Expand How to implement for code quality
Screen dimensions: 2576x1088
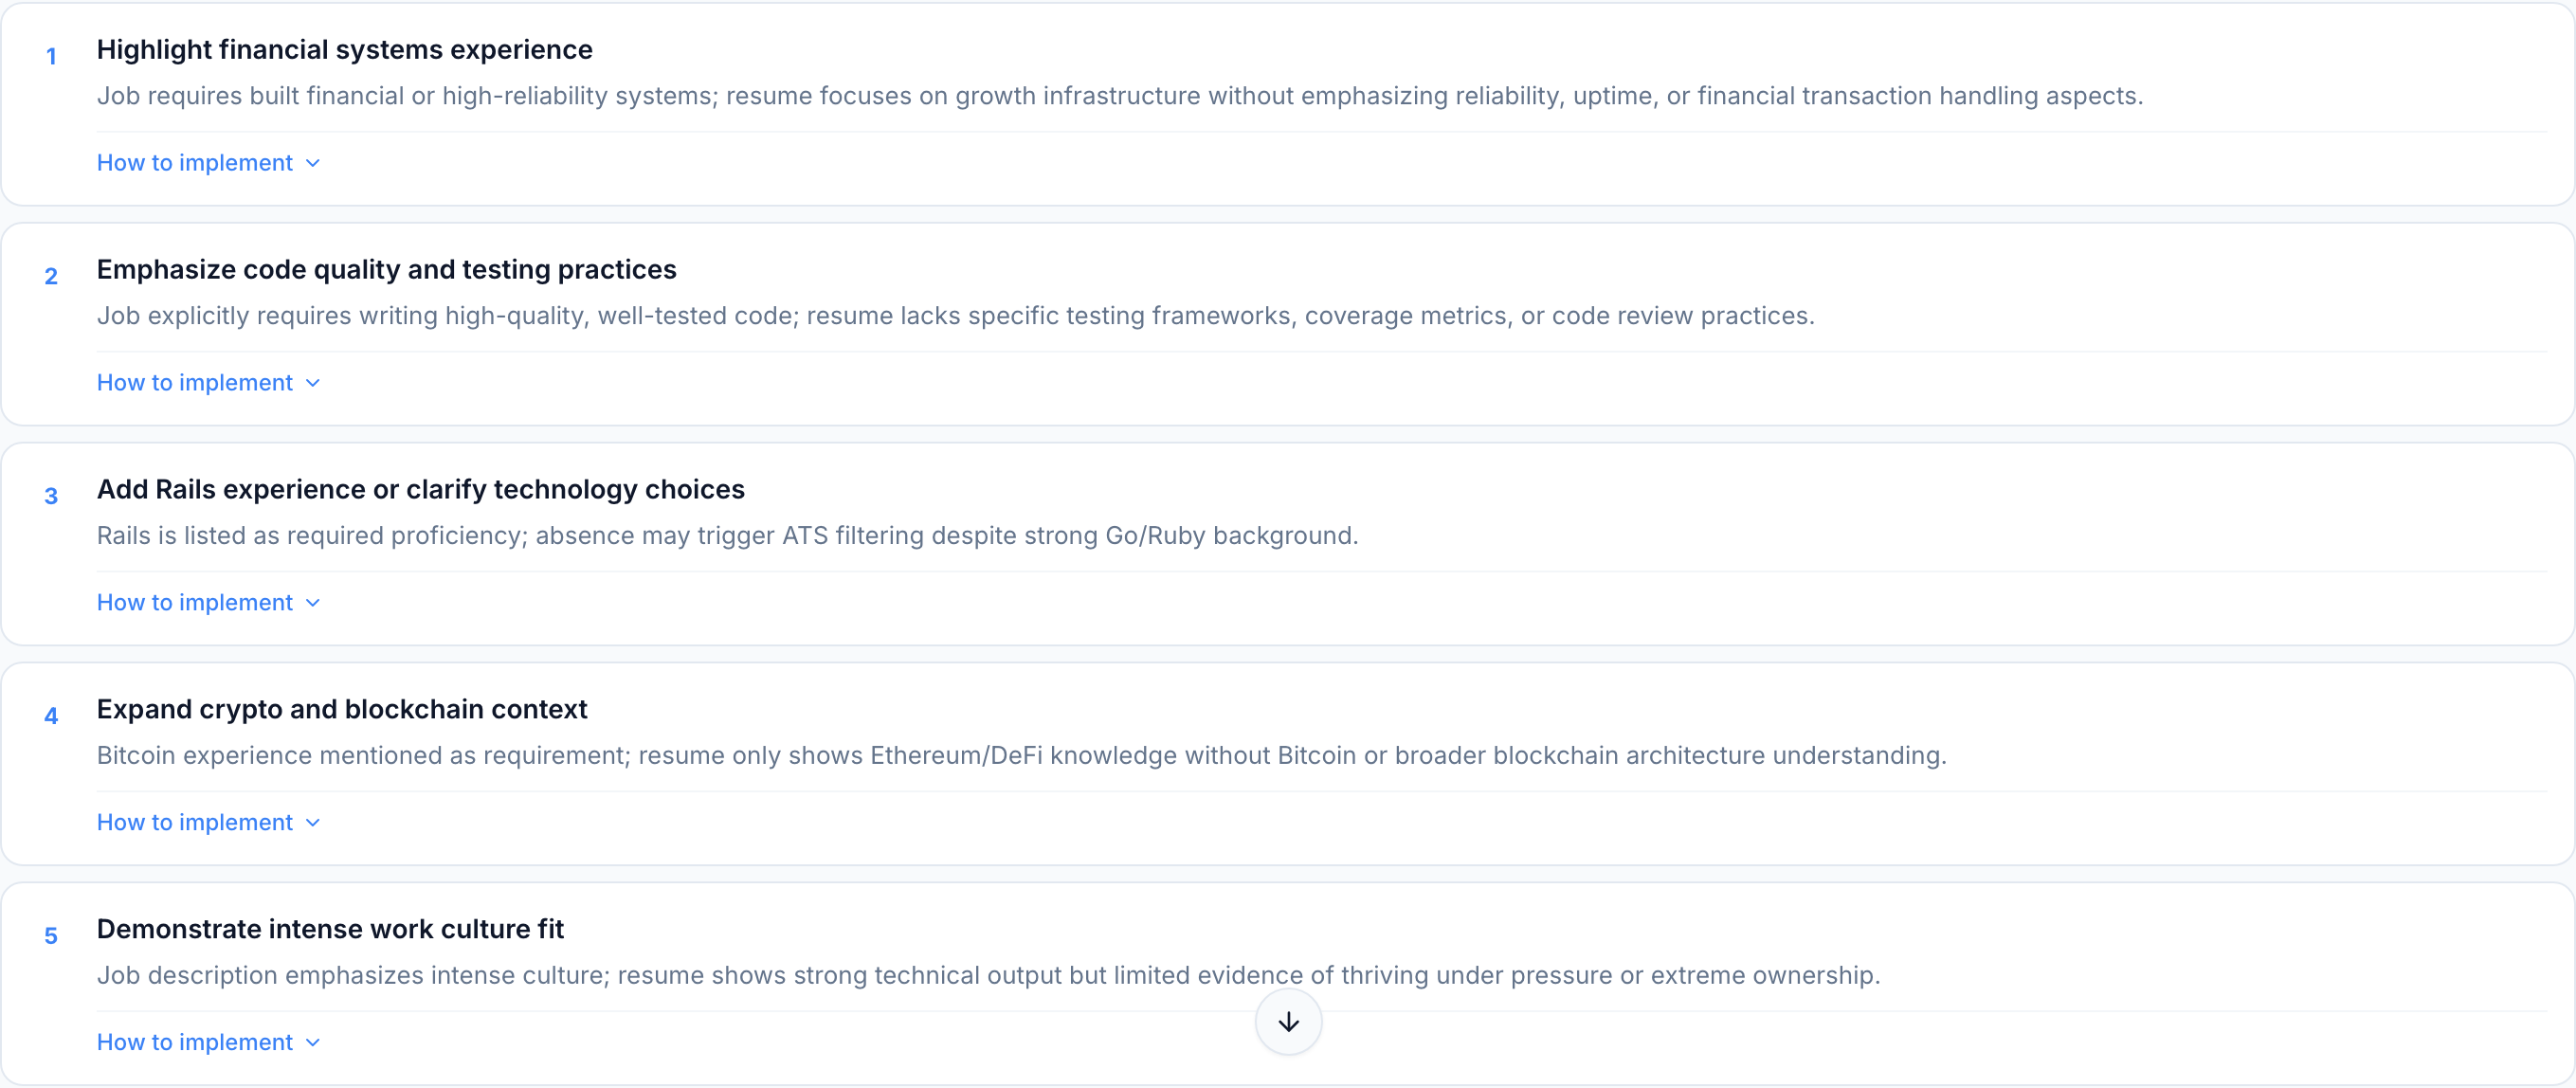tap(195, 383)
